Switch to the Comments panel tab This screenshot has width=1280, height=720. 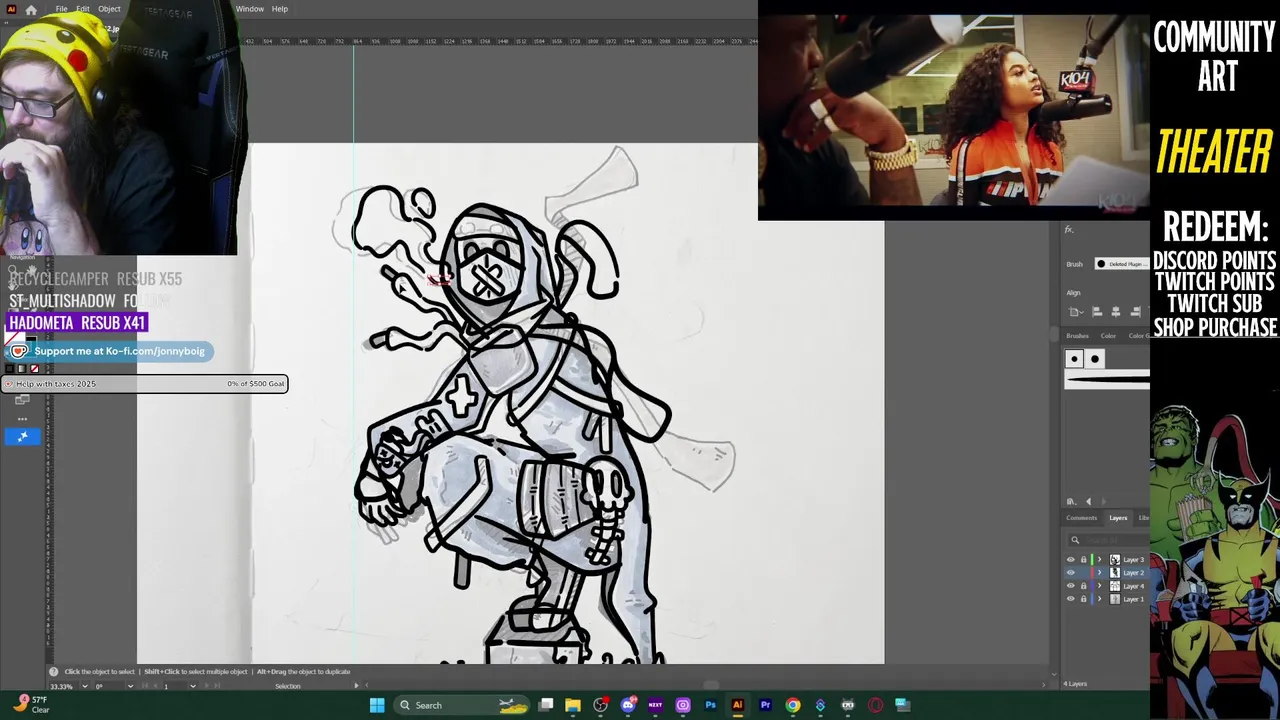tap(1082, 518)
